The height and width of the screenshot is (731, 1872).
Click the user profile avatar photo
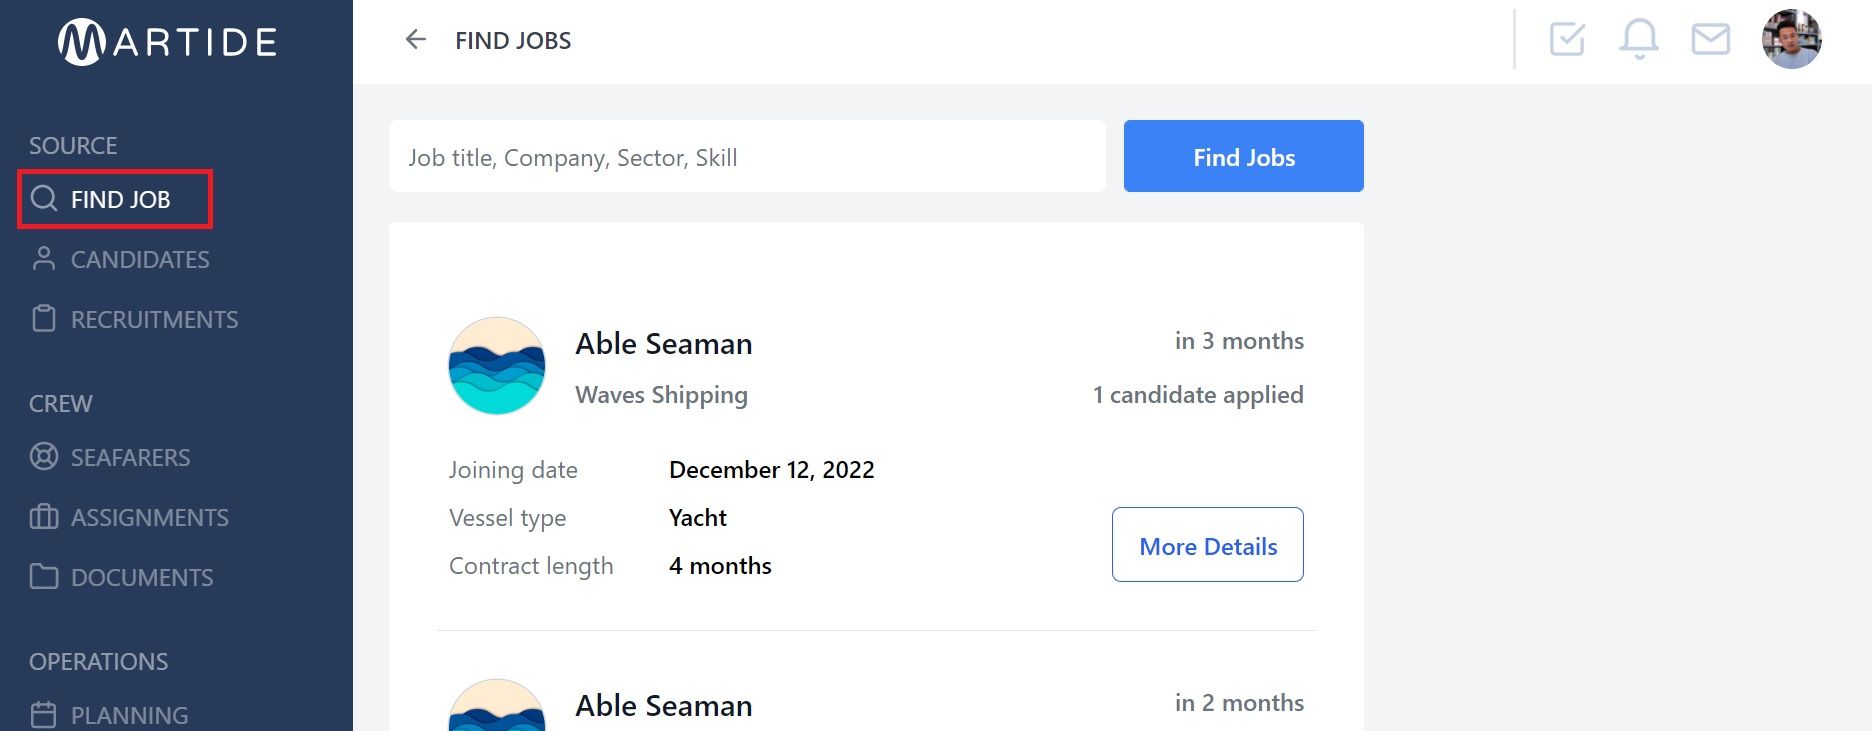(x=1792, y=39)
